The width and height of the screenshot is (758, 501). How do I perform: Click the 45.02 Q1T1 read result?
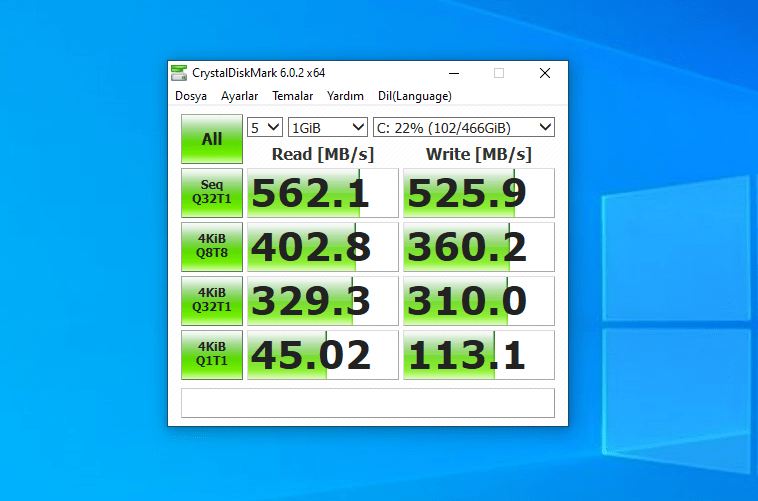coord(323,355)
